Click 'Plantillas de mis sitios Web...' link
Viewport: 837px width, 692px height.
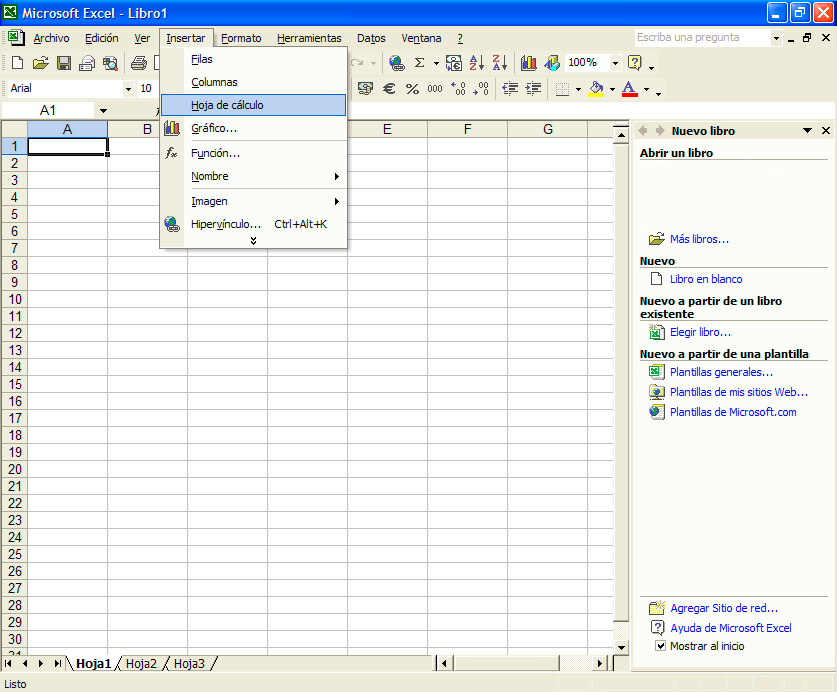(739, 392)
